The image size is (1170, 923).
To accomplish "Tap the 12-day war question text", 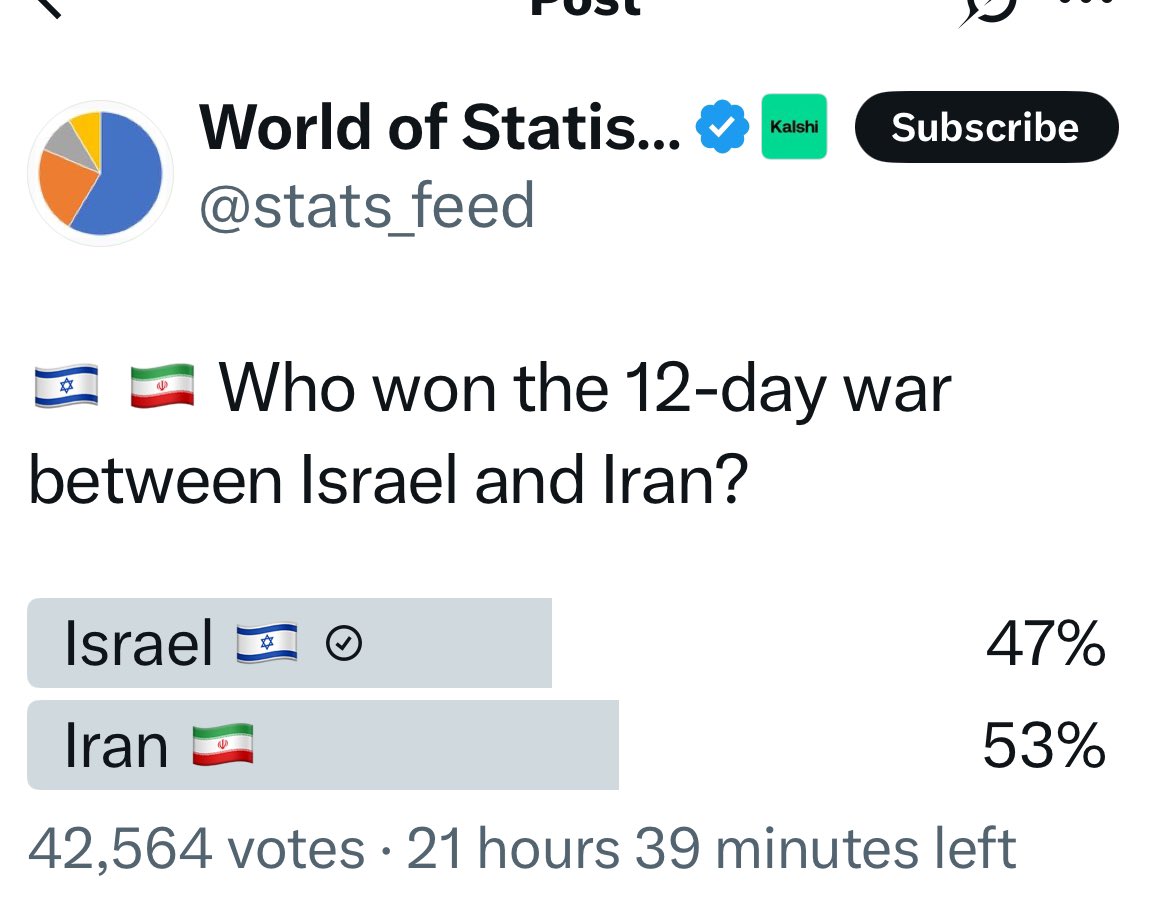I will click(489, 434).
